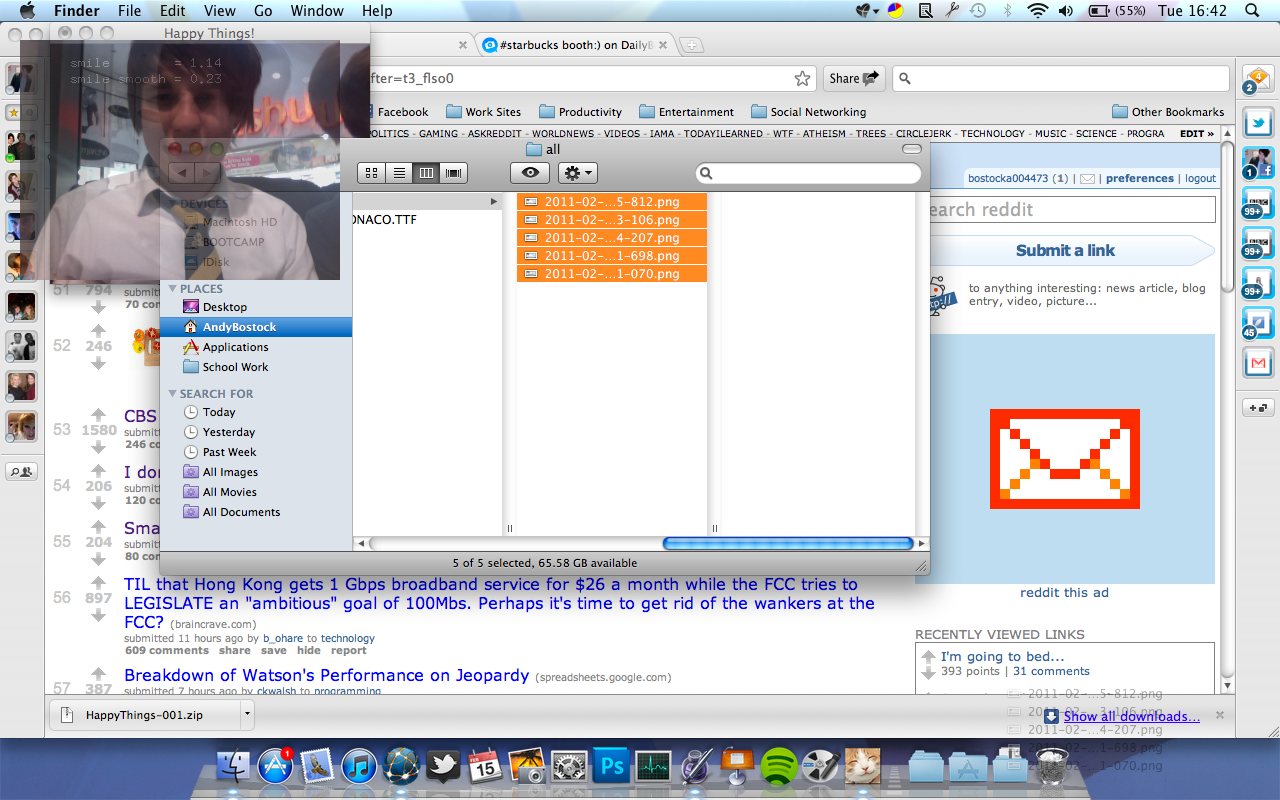Switch Finder to list view

tap(399, 173)
